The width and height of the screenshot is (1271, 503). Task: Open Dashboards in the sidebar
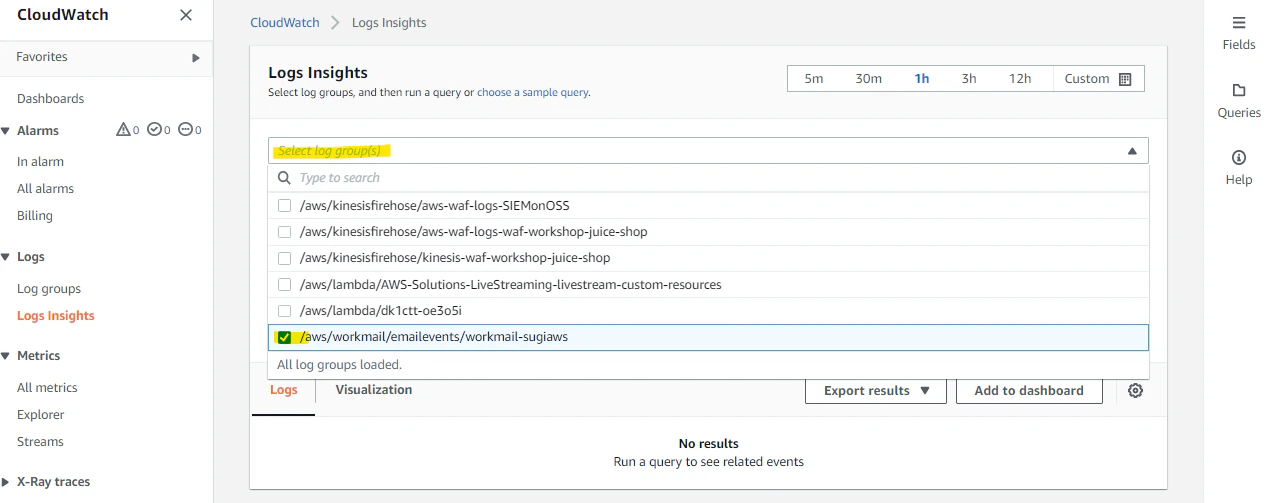(x=50, y=99)
